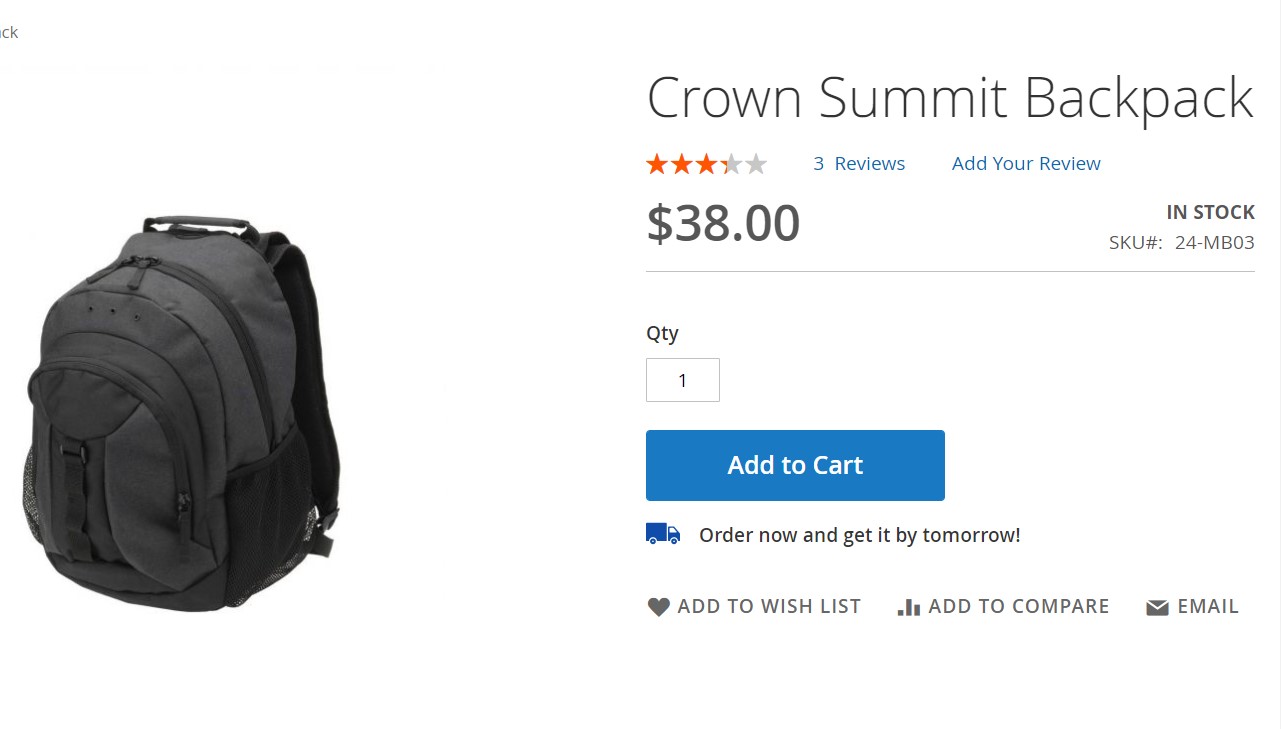Click the first orange rating star
This screenshot has height=729, width=1281.
pyautogui.click(x=657, y=164)
